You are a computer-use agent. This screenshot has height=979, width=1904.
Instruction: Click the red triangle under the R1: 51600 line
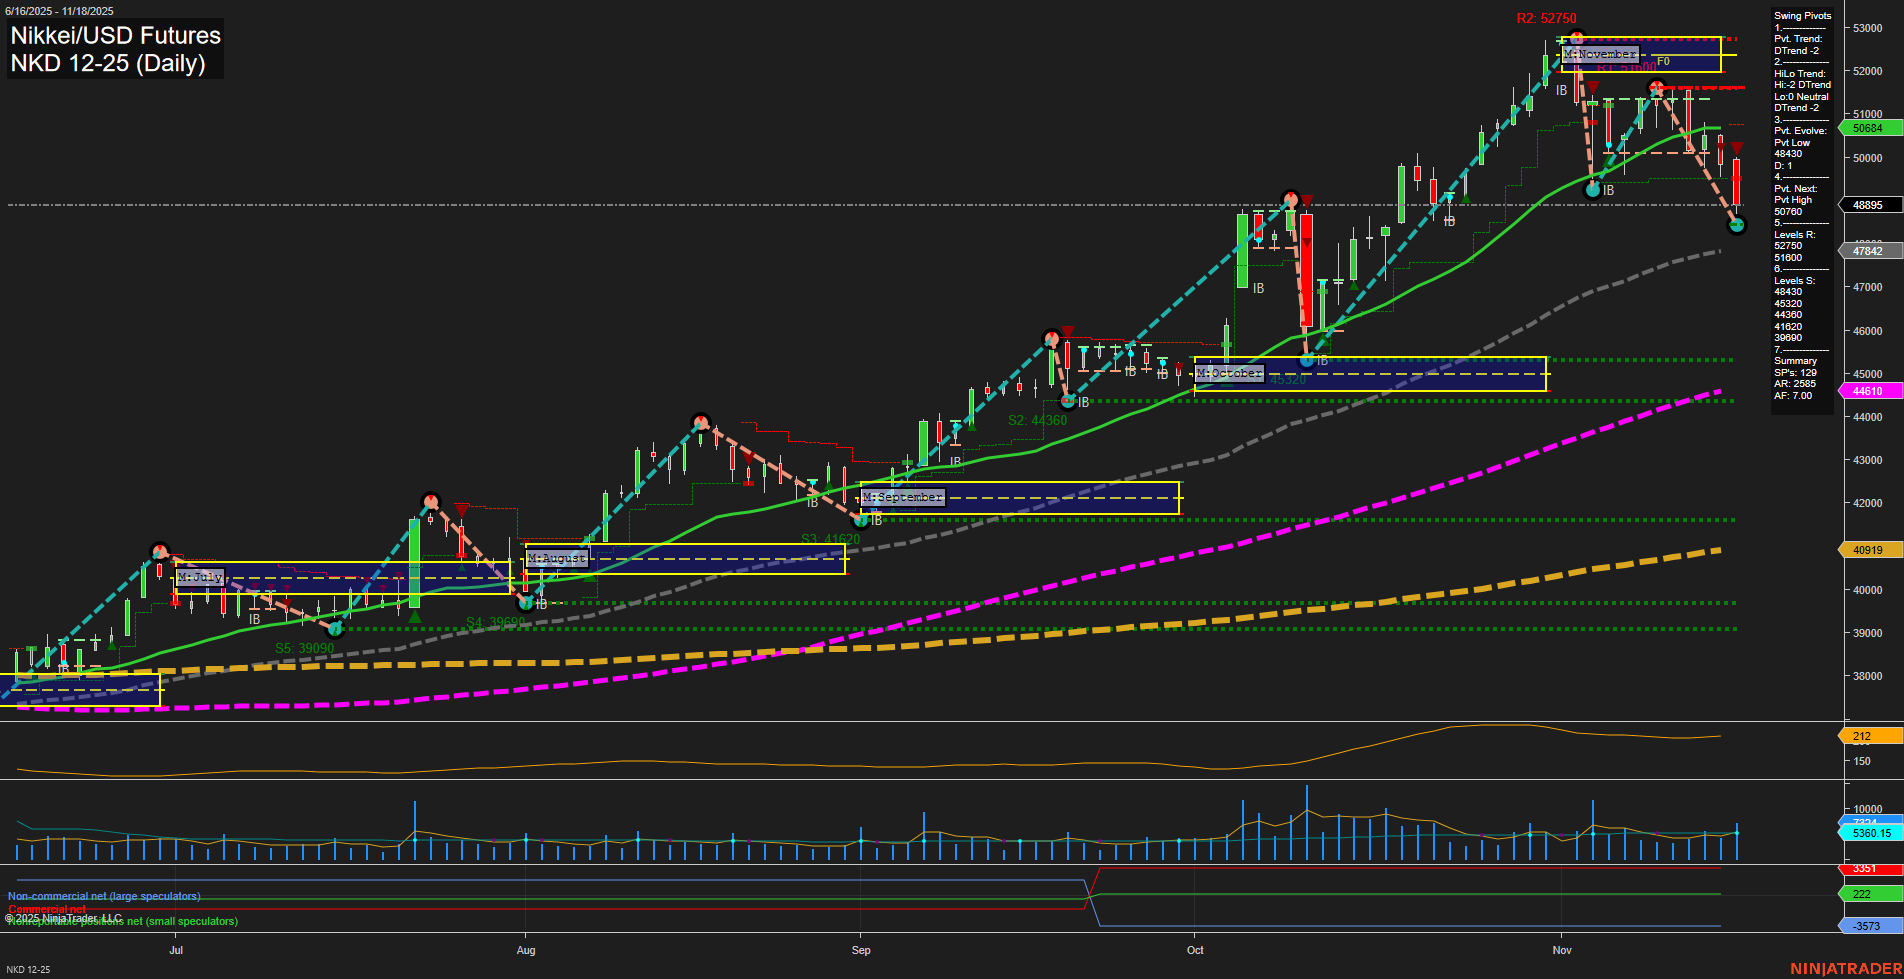[1592, 88]
